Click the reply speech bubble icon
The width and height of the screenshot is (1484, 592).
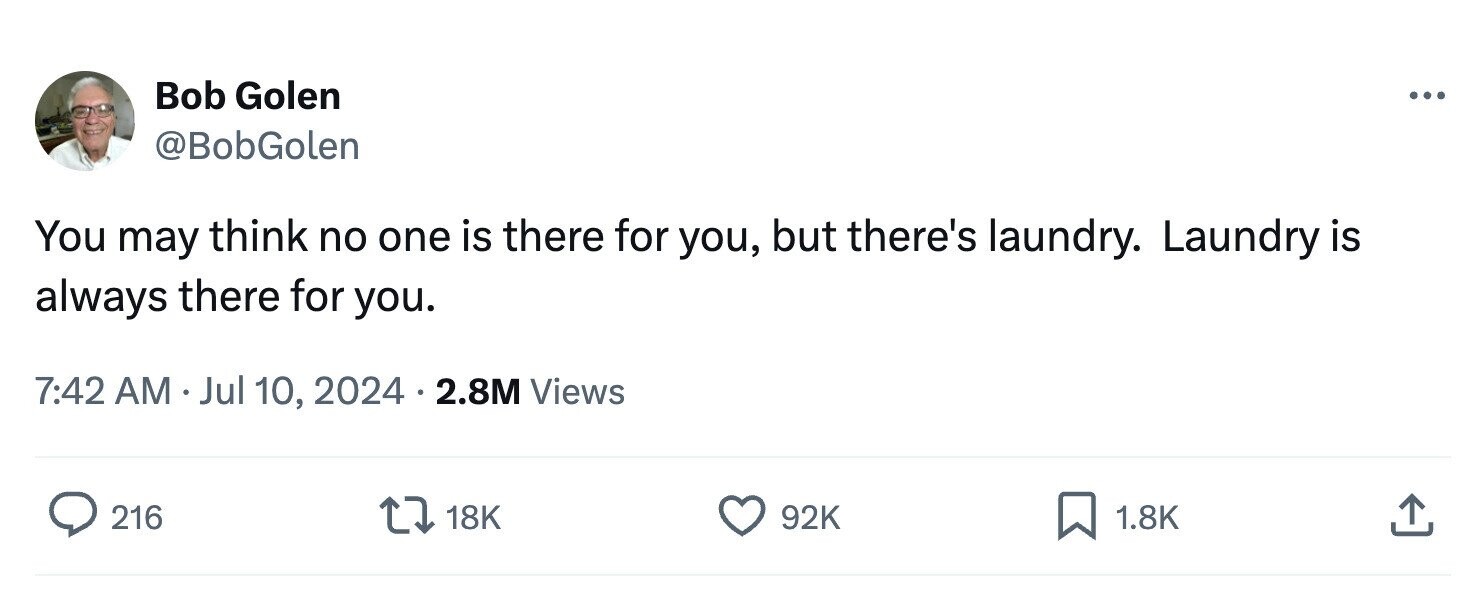tap(74, 517)
